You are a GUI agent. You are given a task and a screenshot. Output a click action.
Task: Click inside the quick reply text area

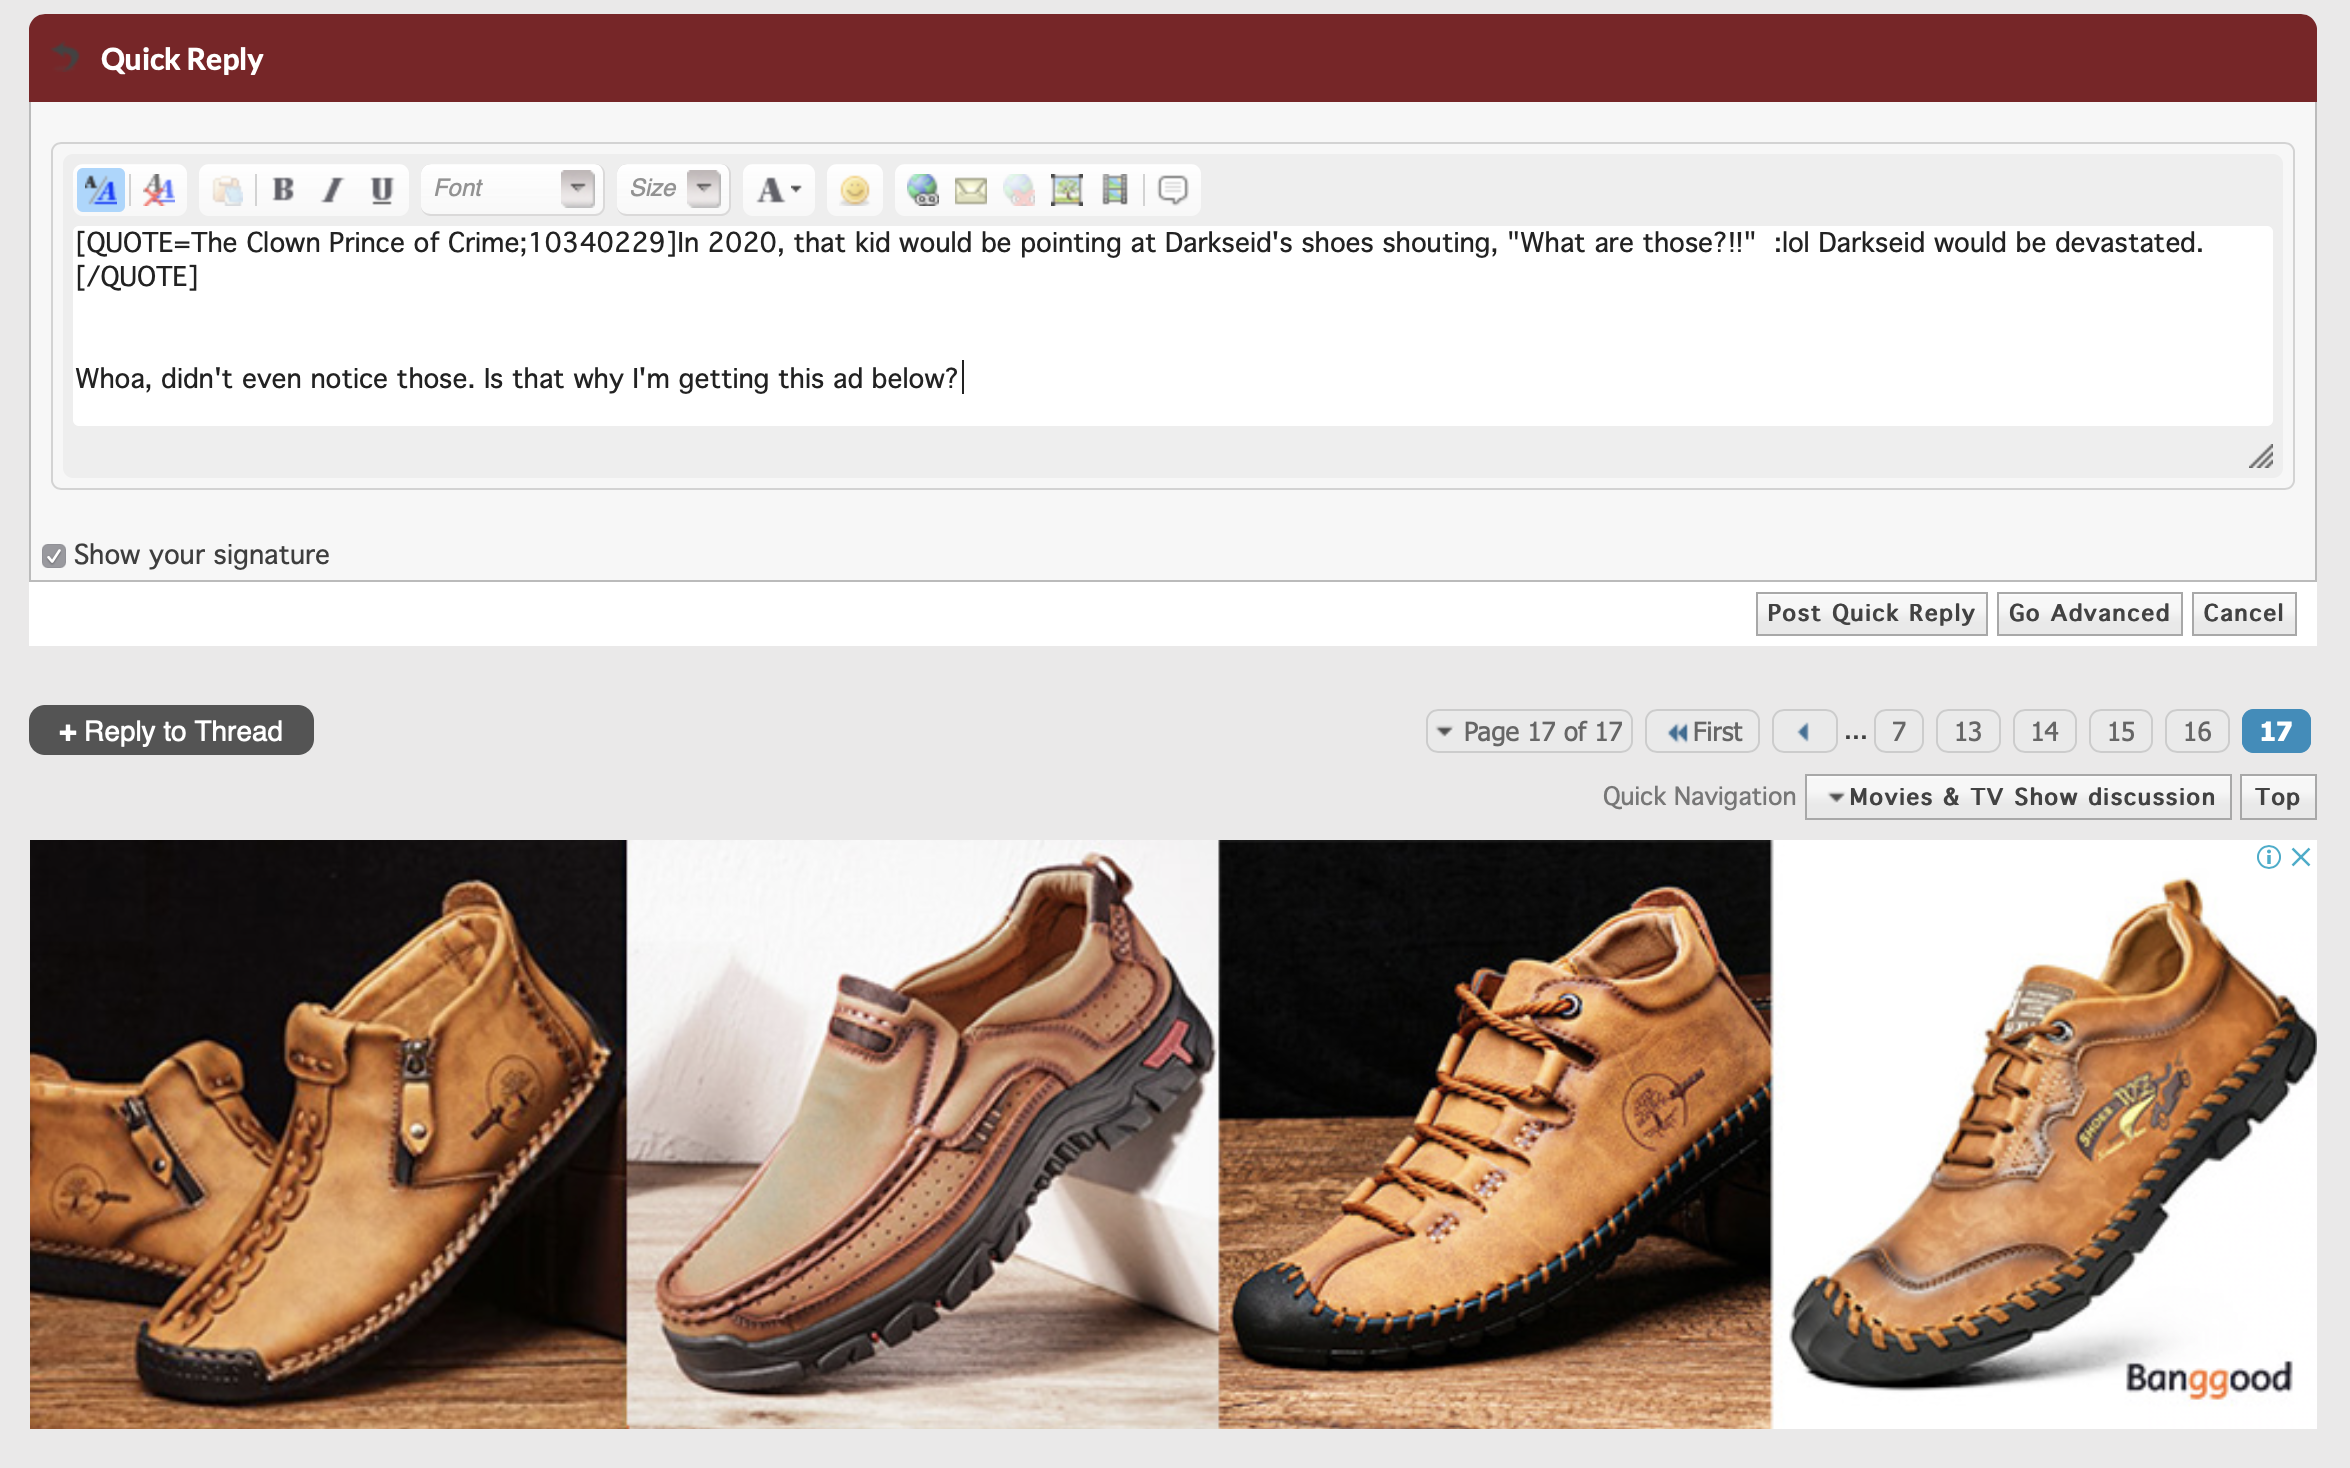coord(1172,326)
